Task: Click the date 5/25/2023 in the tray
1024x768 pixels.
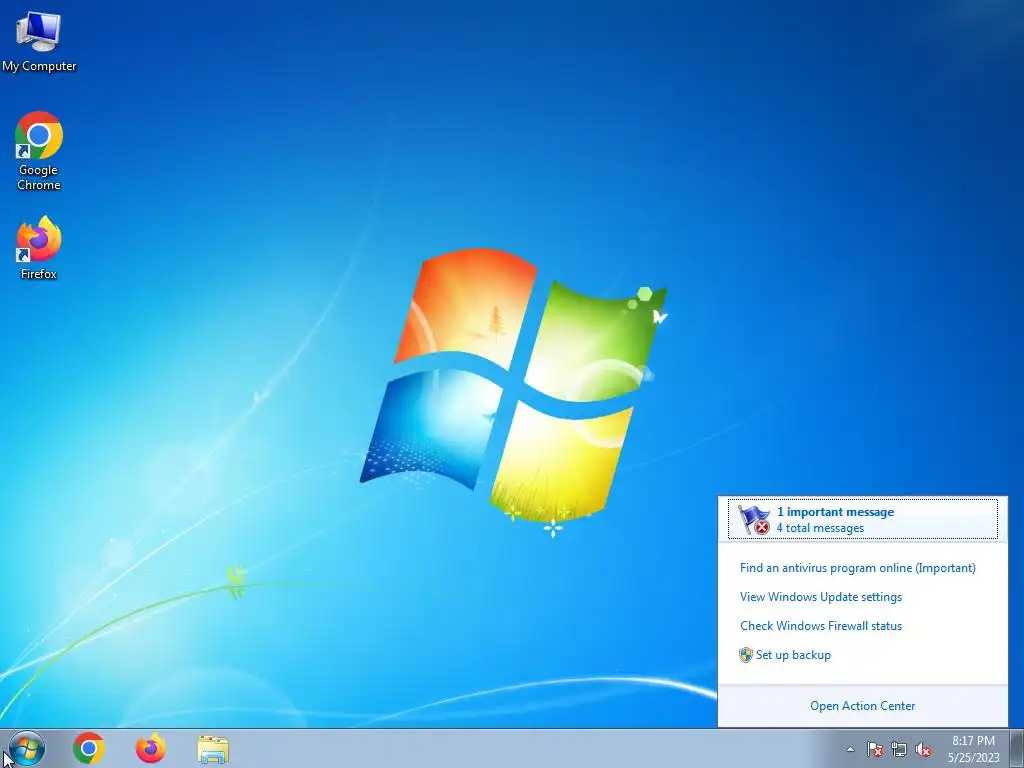Action: point(974,758)
